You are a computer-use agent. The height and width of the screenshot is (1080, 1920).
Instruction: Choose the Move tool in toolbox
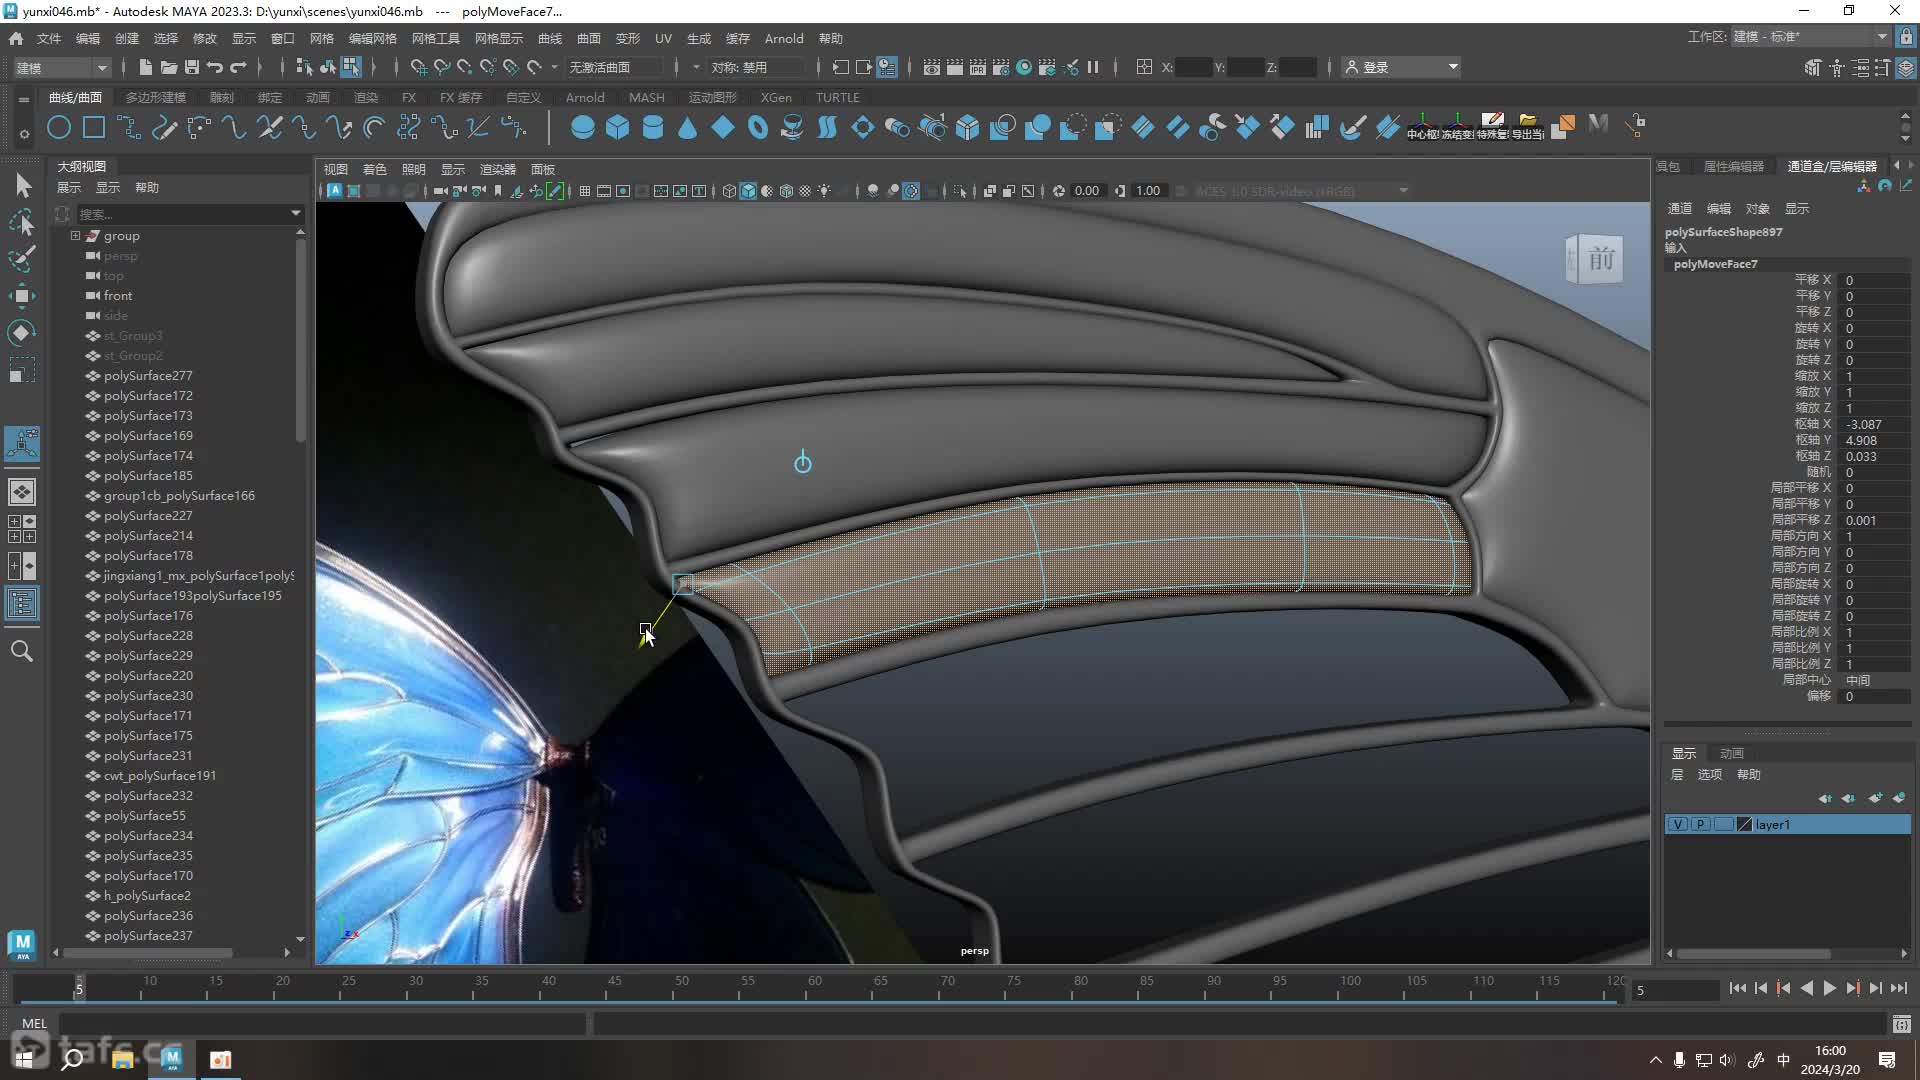coord(23,296)
